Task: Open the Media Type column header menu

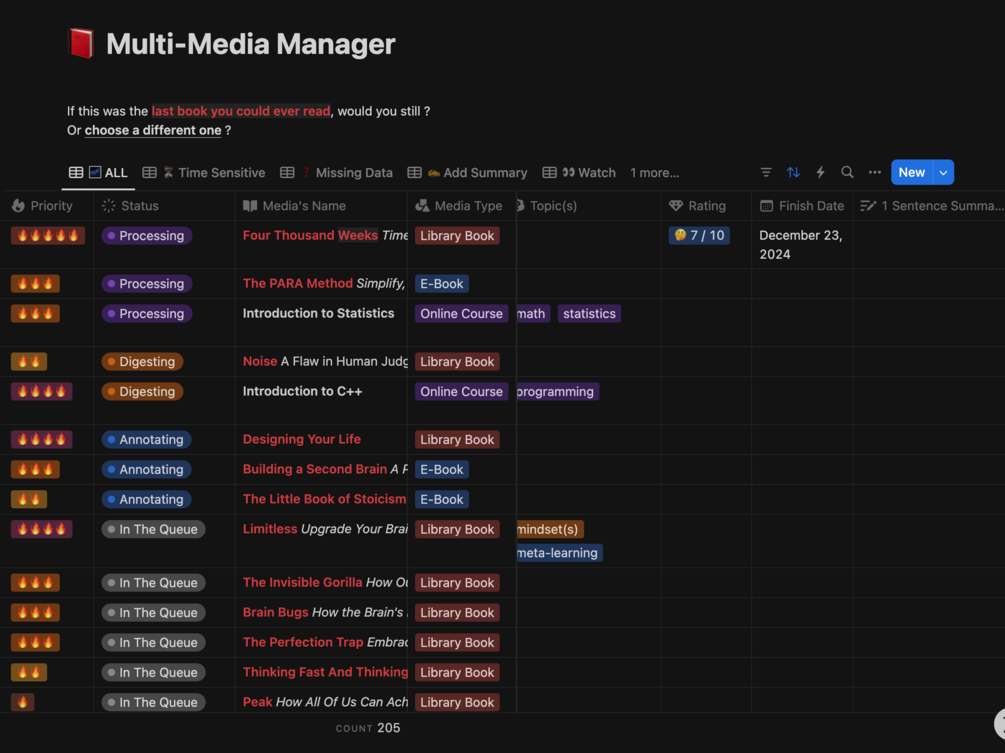Action: [461, 206]
